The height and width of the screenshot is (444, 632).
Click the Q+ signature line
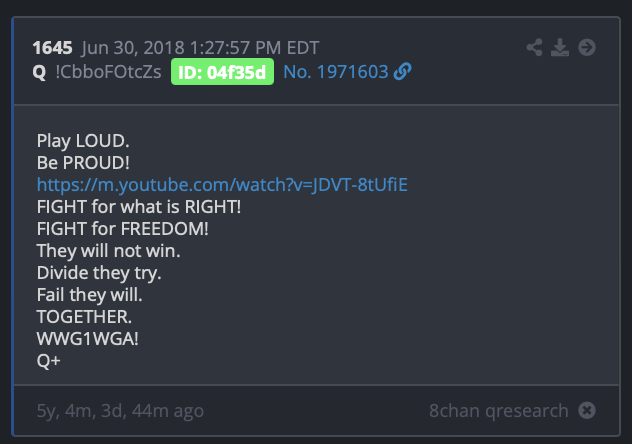(x=48, y=361)
